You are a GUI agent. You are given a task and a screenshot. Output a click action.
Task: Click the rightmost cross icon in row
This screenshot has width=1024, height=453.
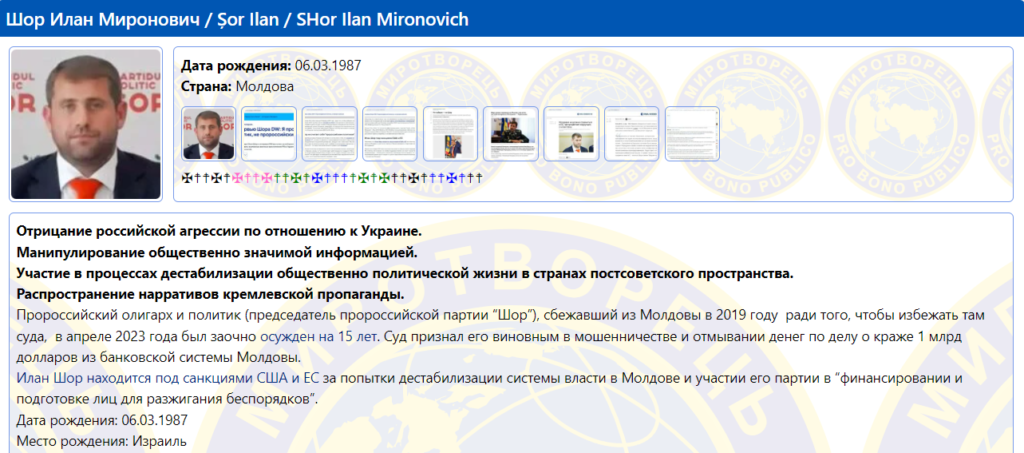tap(478, 178)
